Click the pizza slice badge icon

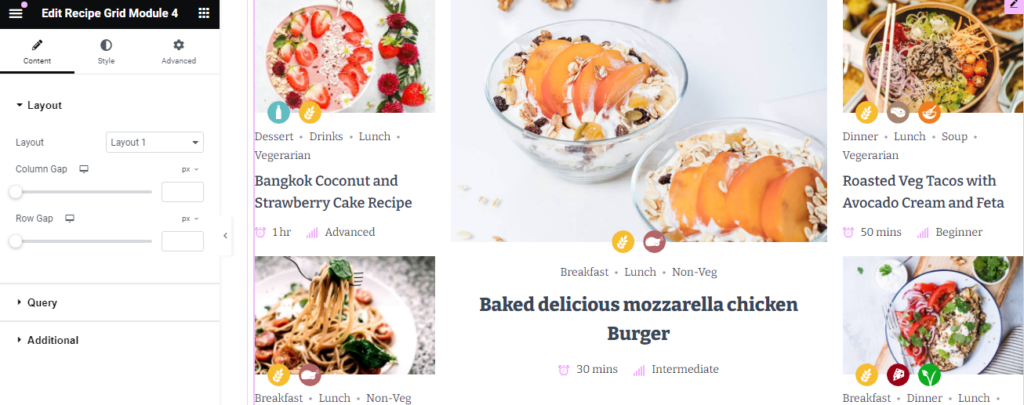(x=898, y=375)
